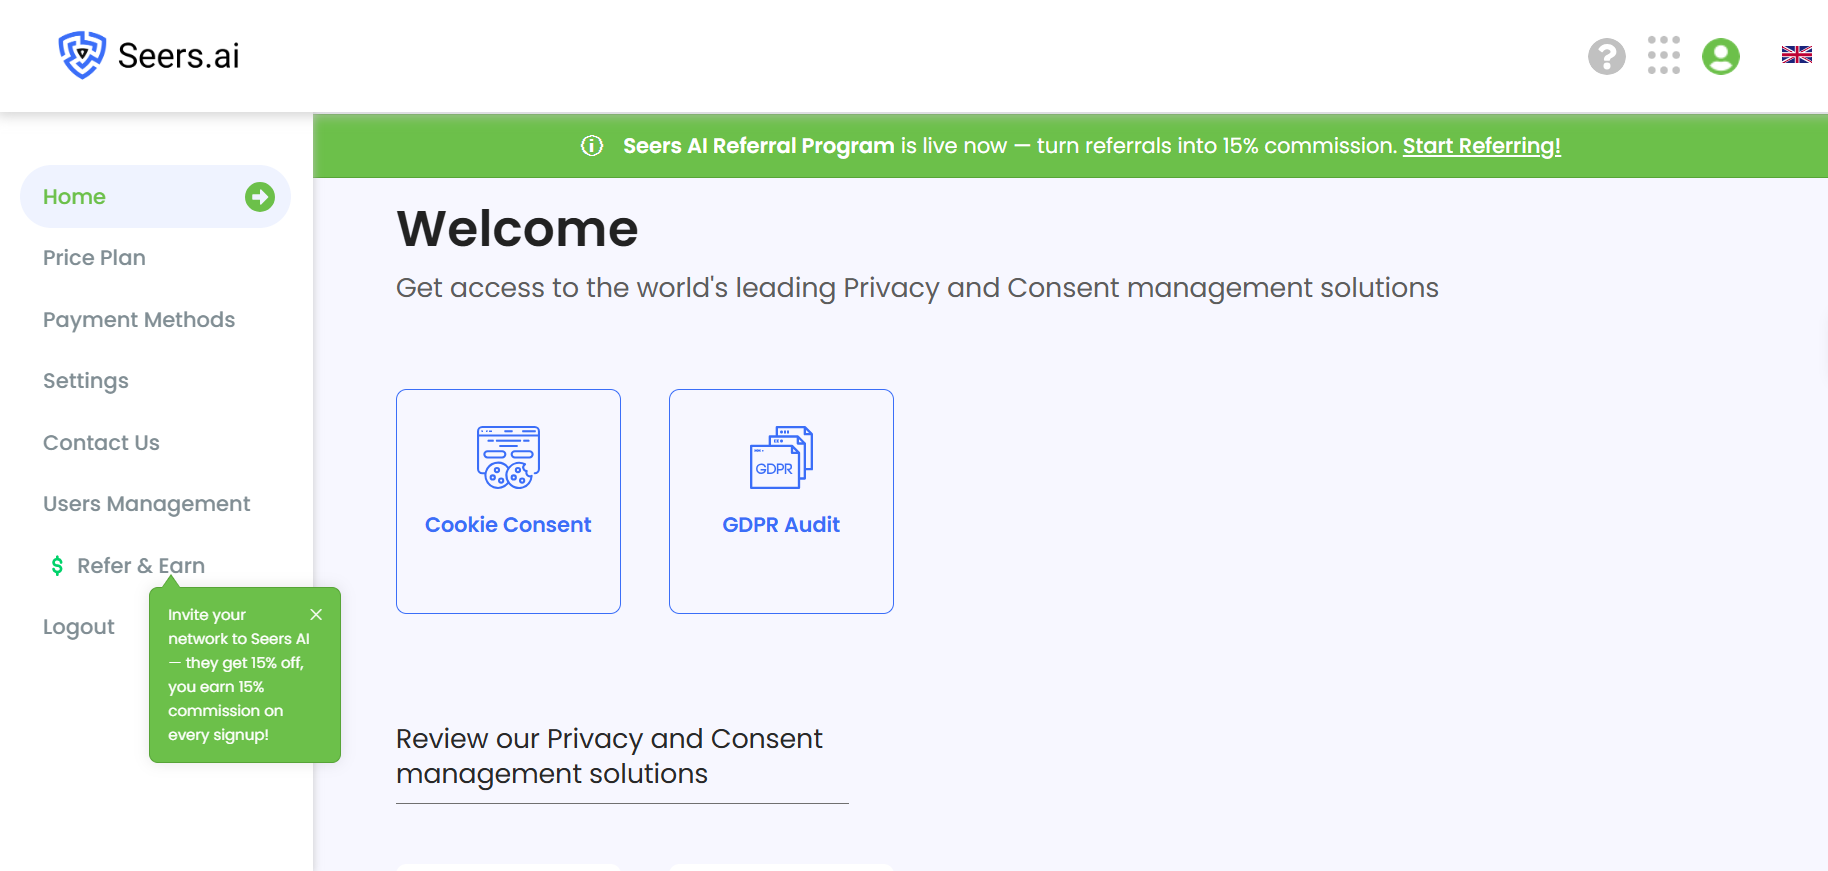The image size is (1828, 871).
Task: Open the help question mark icon
Action: pos(1607,56)
